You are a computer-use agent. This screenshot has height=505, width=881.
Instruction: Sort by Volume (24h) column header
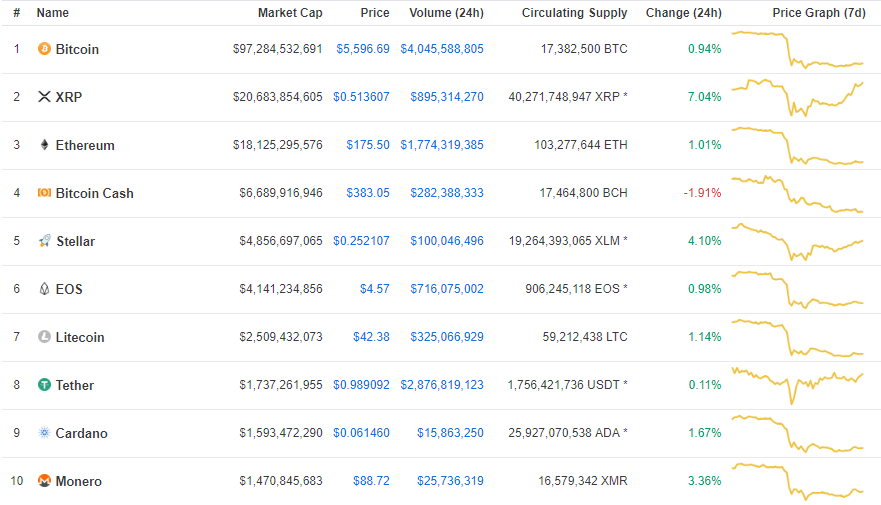[x=446, y=12]
